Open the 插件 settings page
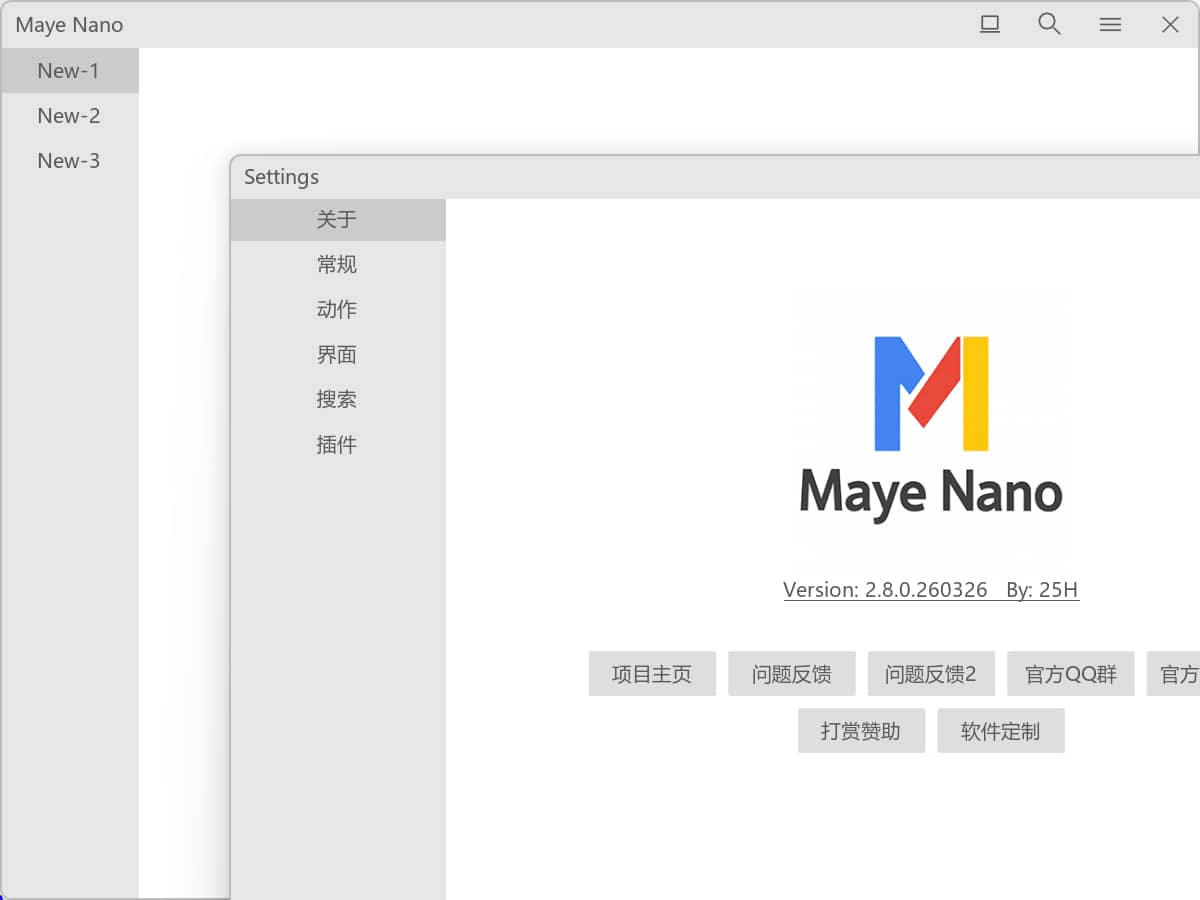Screen dimensions: 1200x900 click(x=338, y=445)
